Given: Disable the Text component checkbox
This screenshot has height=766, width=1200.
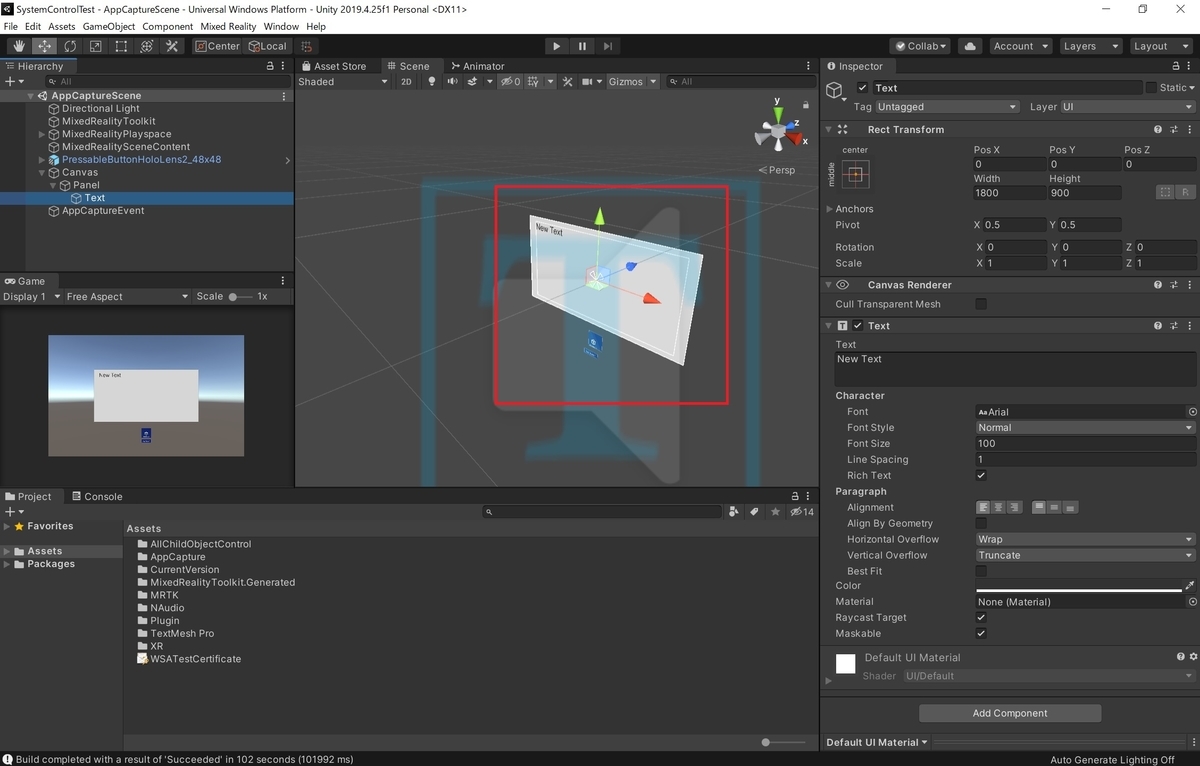Looking at the screenshot, I should coord(857,326).
